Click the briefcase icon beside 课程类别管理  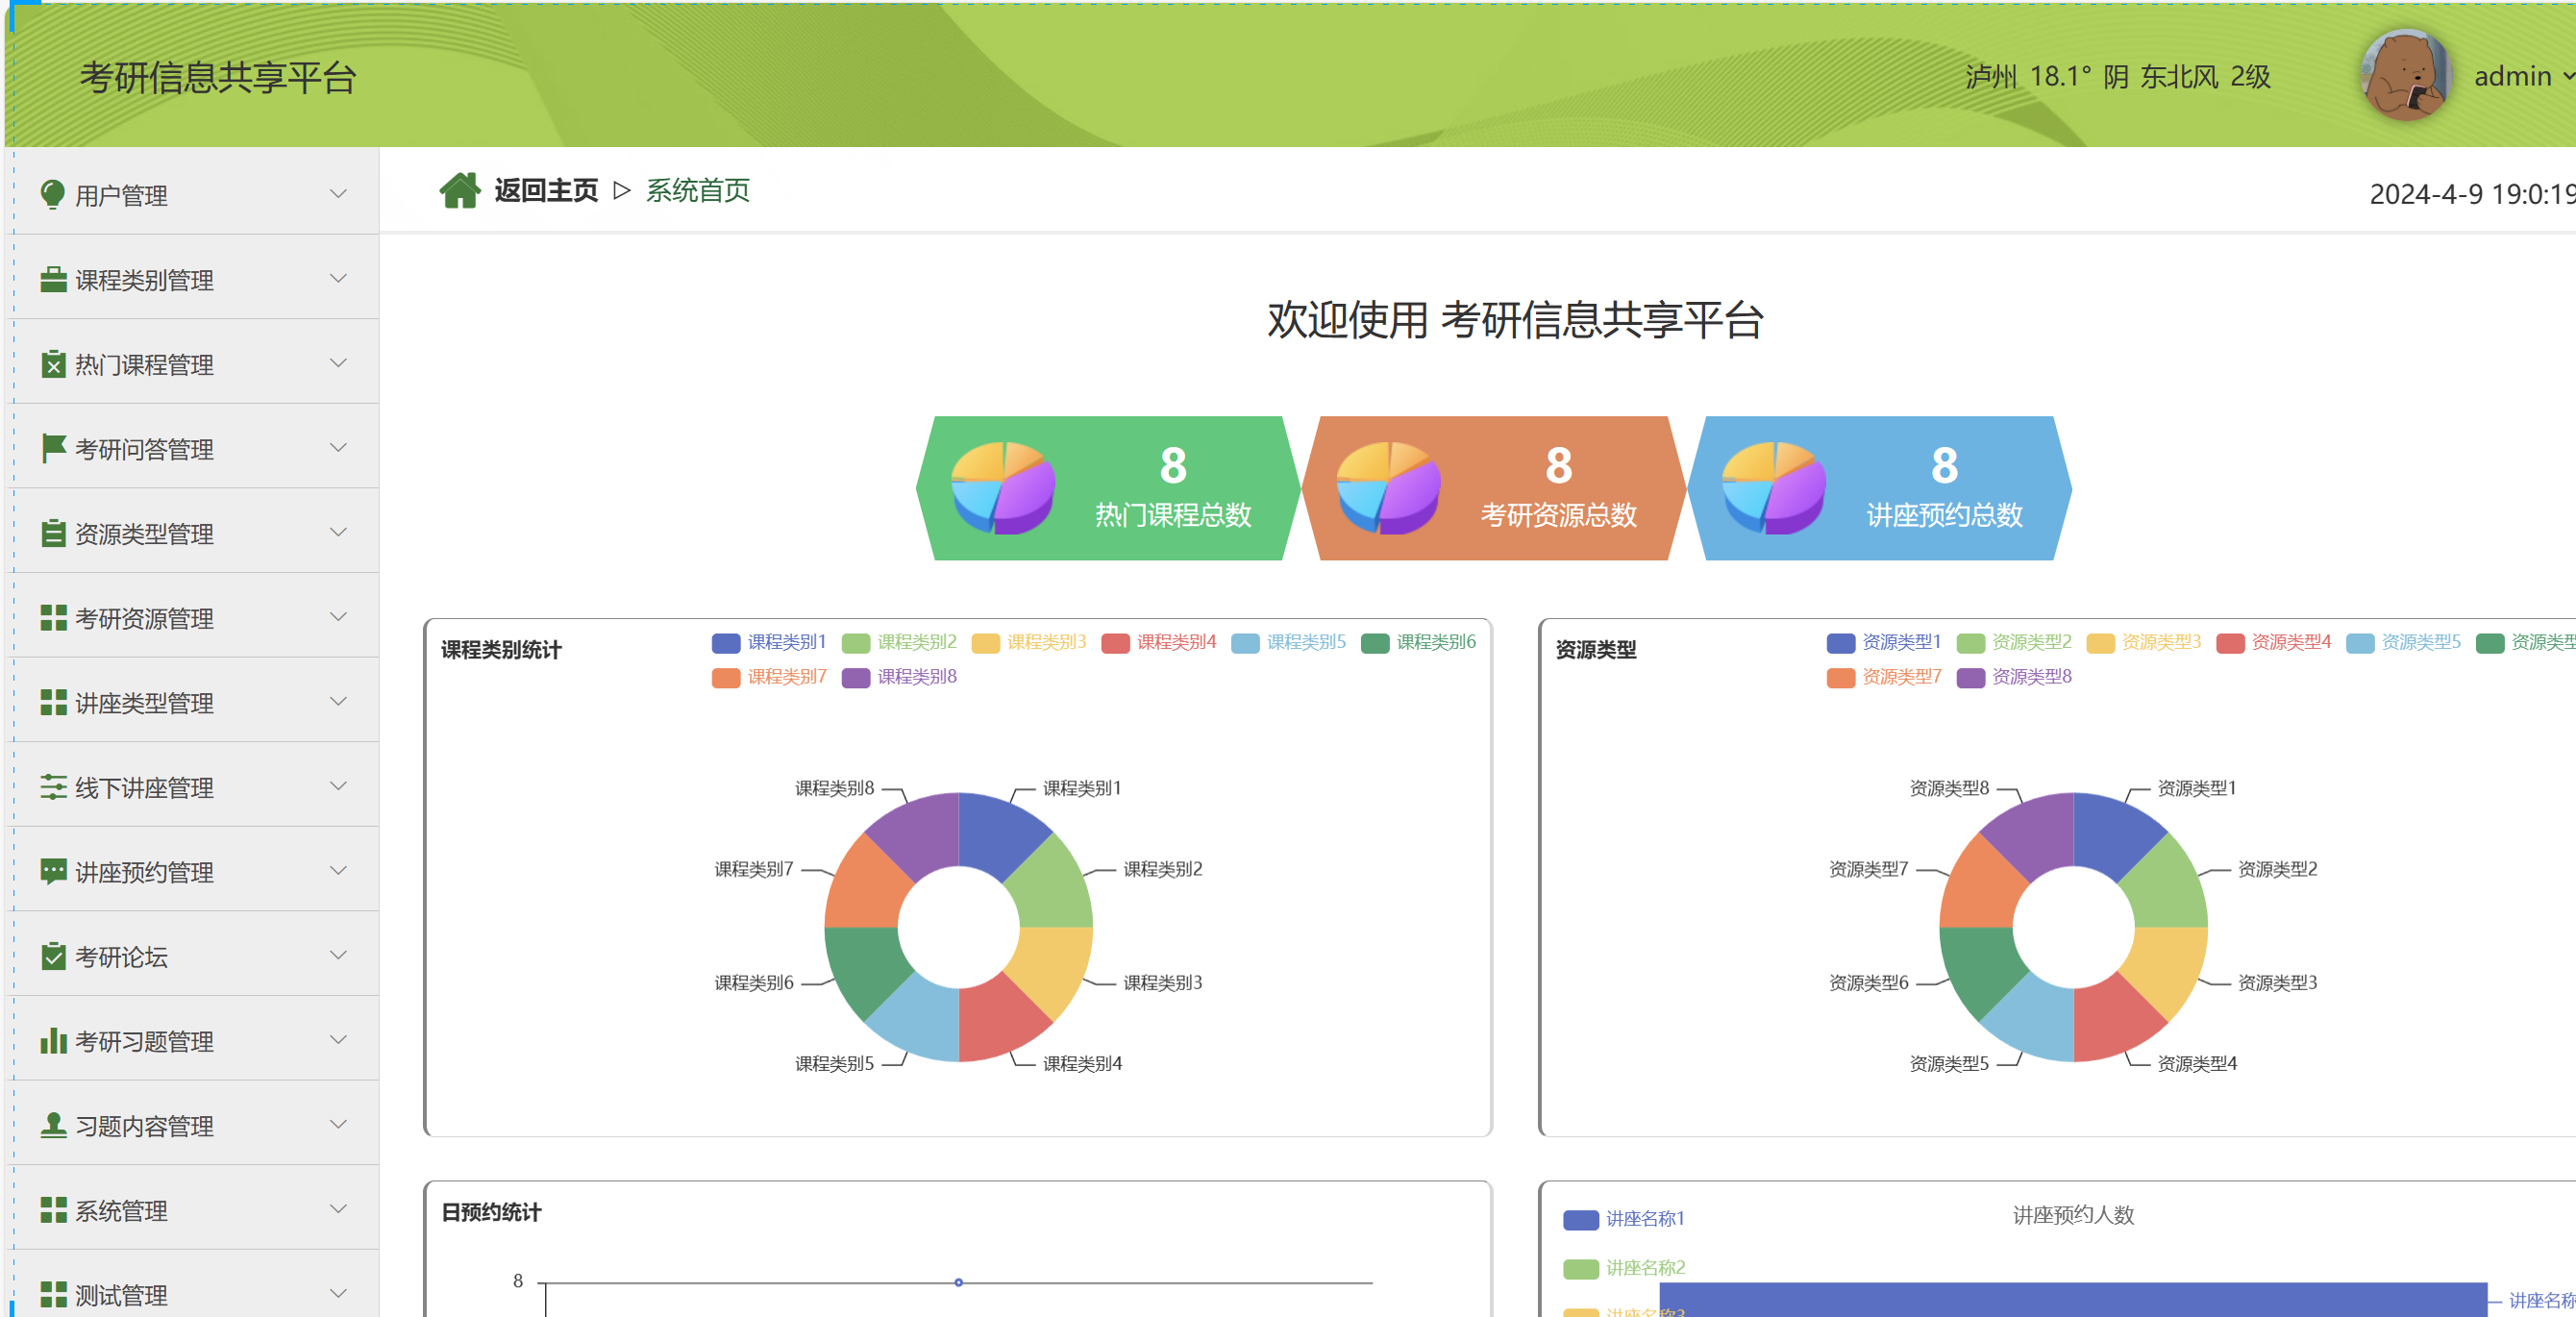tap(53, 279)
